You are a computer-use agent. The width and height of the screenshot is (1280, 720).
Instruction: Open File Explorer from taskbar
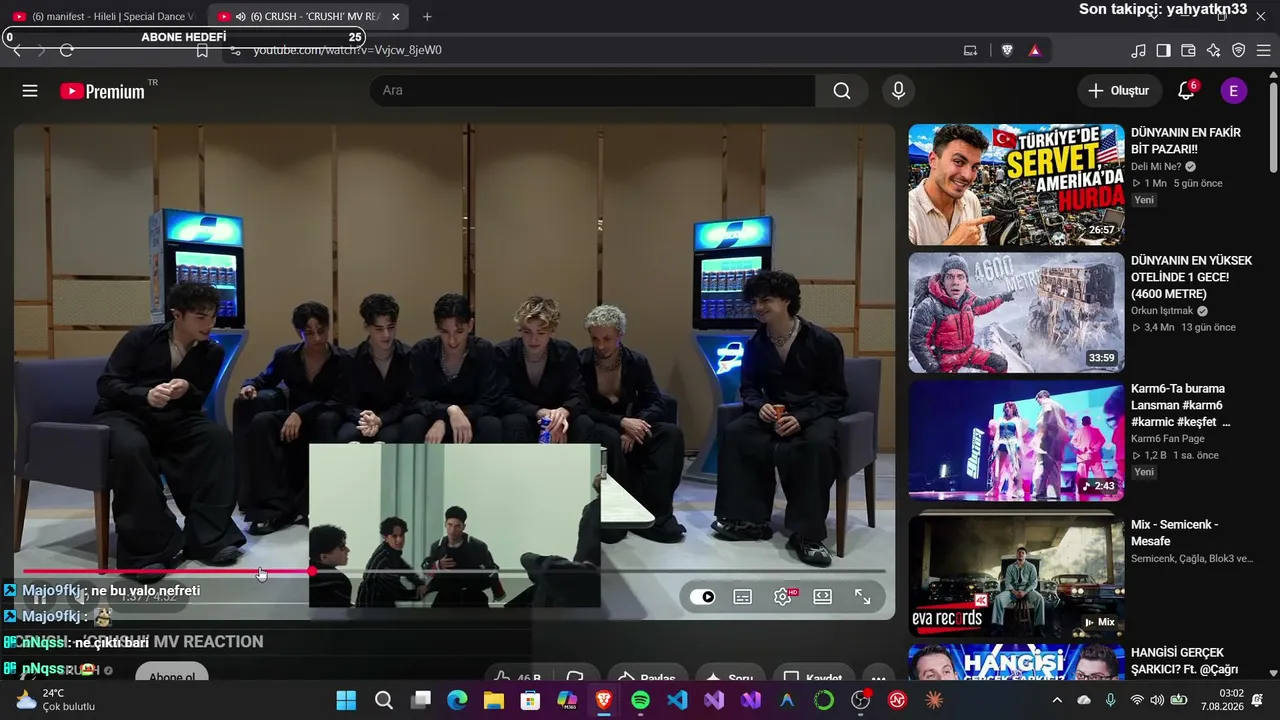[494, 700]
